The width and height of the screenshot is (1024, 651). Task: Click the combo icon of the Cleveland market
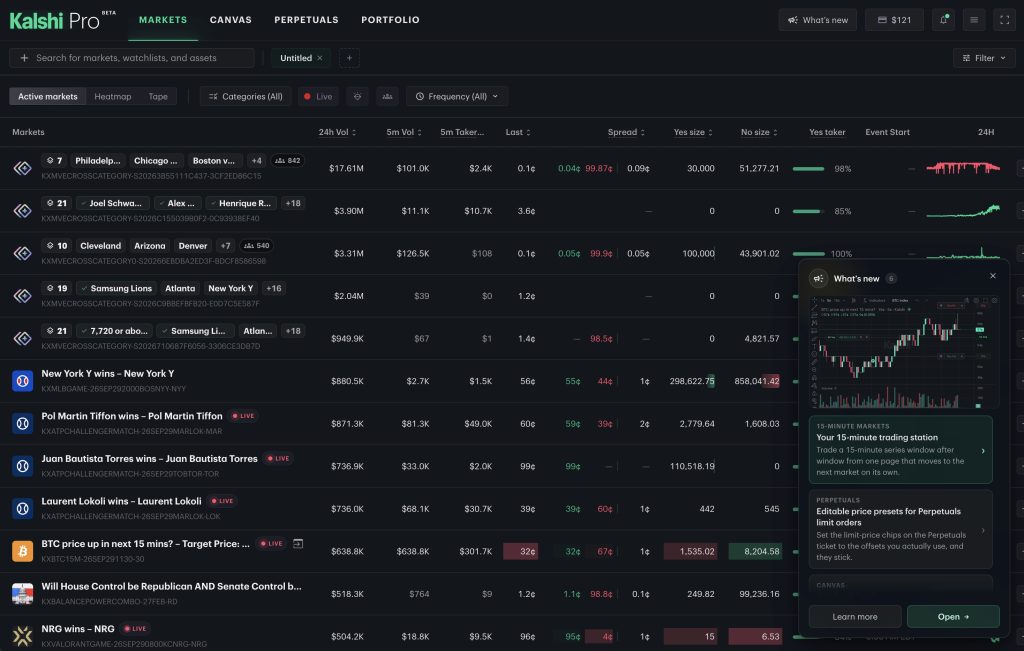[x=23, y=253]
